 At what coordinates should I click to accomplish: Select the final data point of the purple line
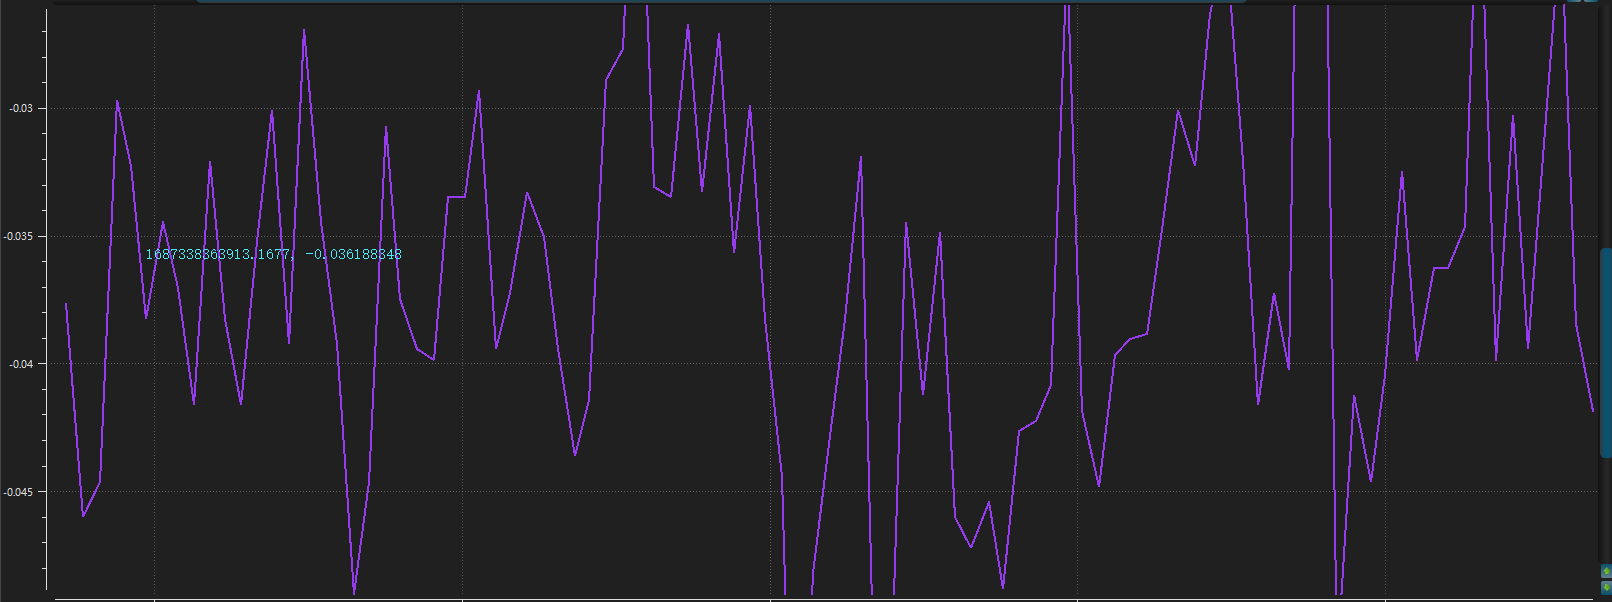(1593, 410)
